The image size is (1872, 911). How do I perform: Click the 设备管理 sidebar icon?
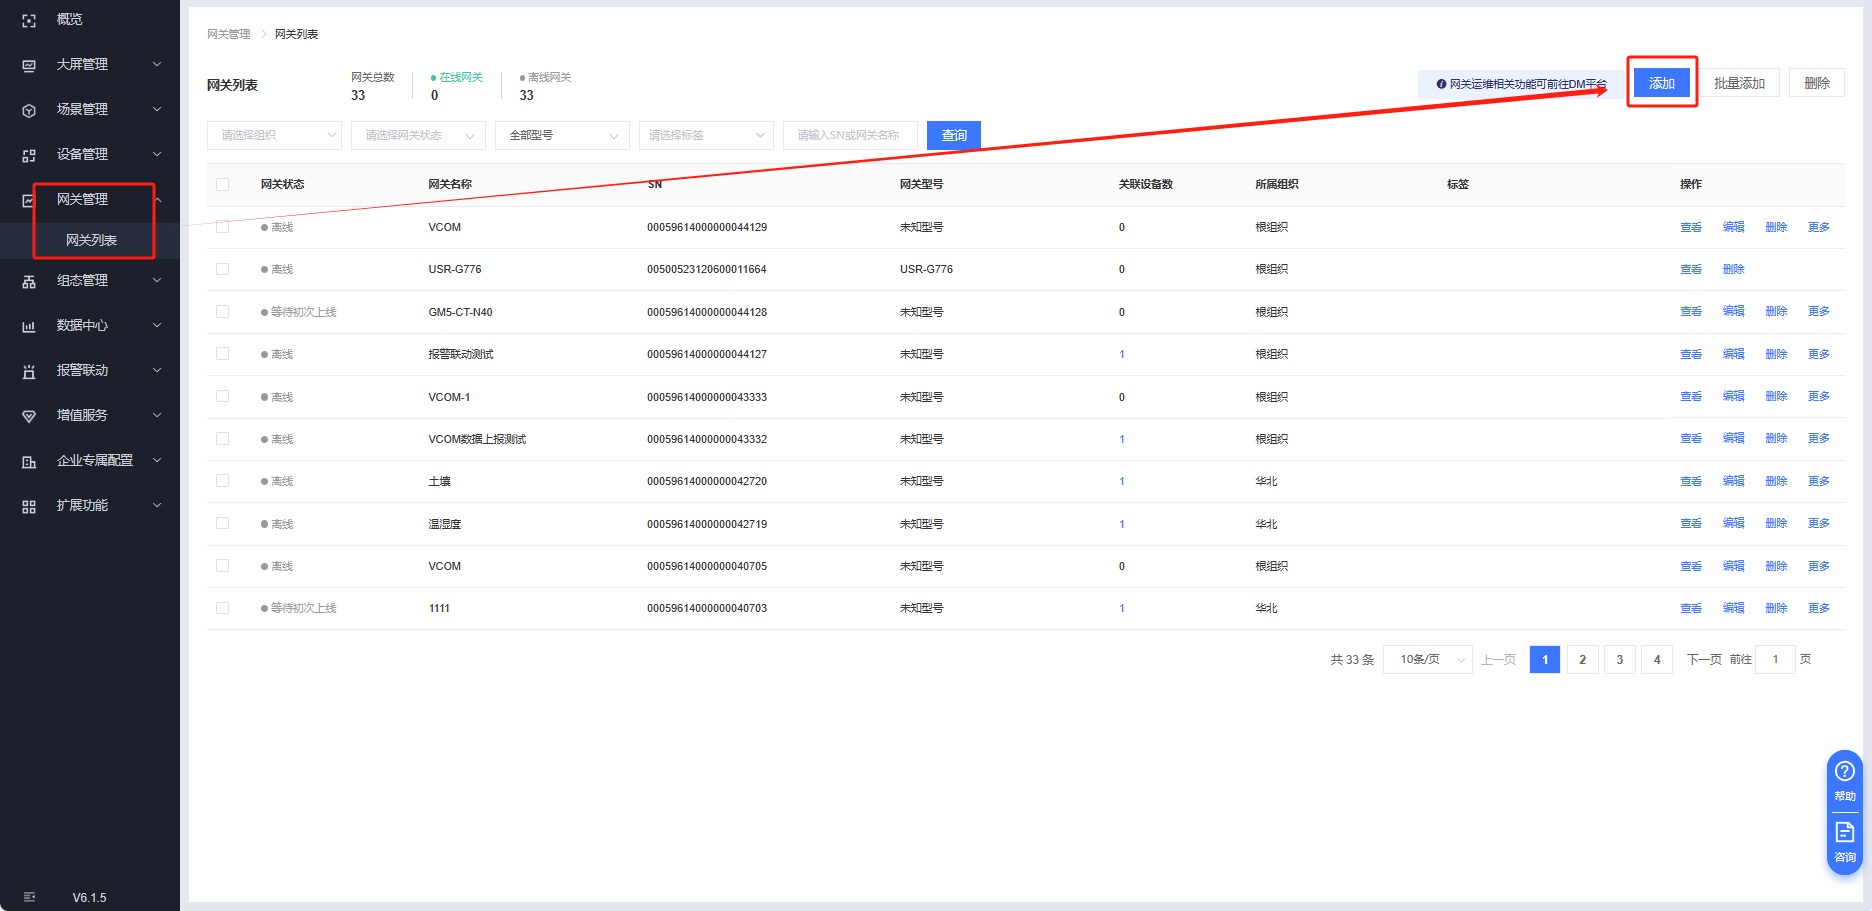[x=29, y=155]
